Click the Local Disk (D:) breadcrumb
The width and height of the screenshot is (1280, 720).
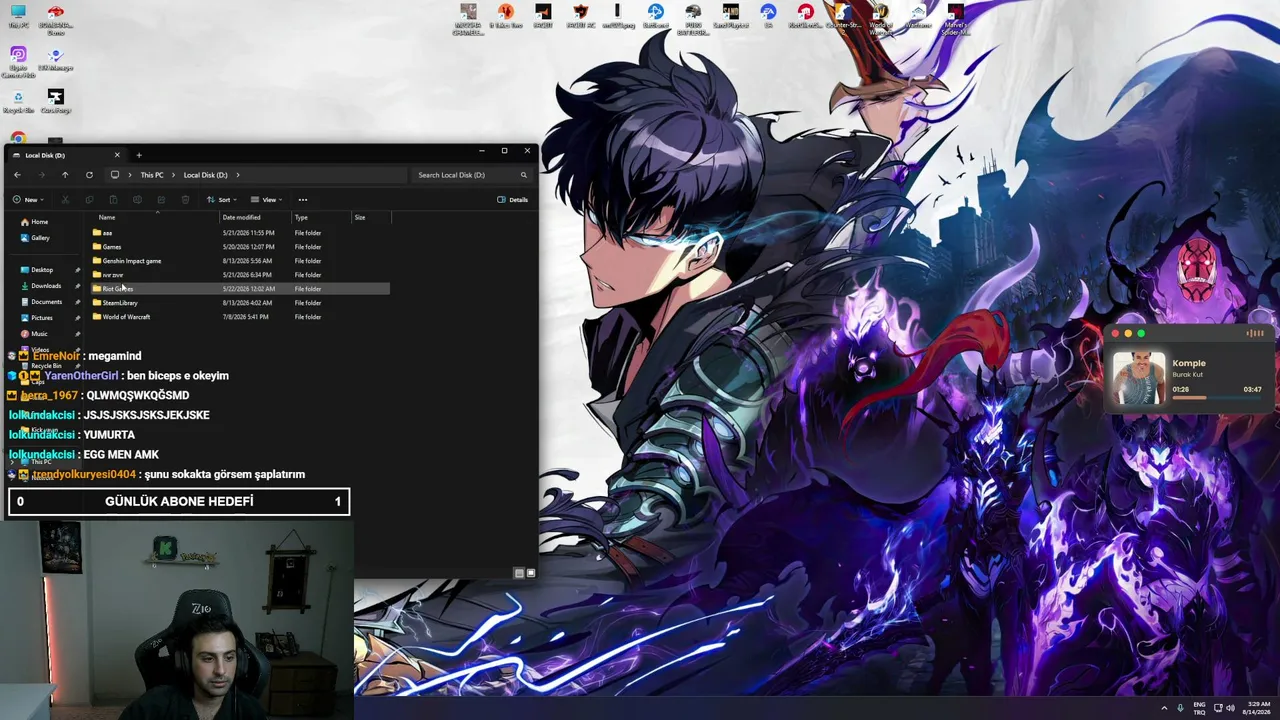pyautogui.click(x=205, y=175)
